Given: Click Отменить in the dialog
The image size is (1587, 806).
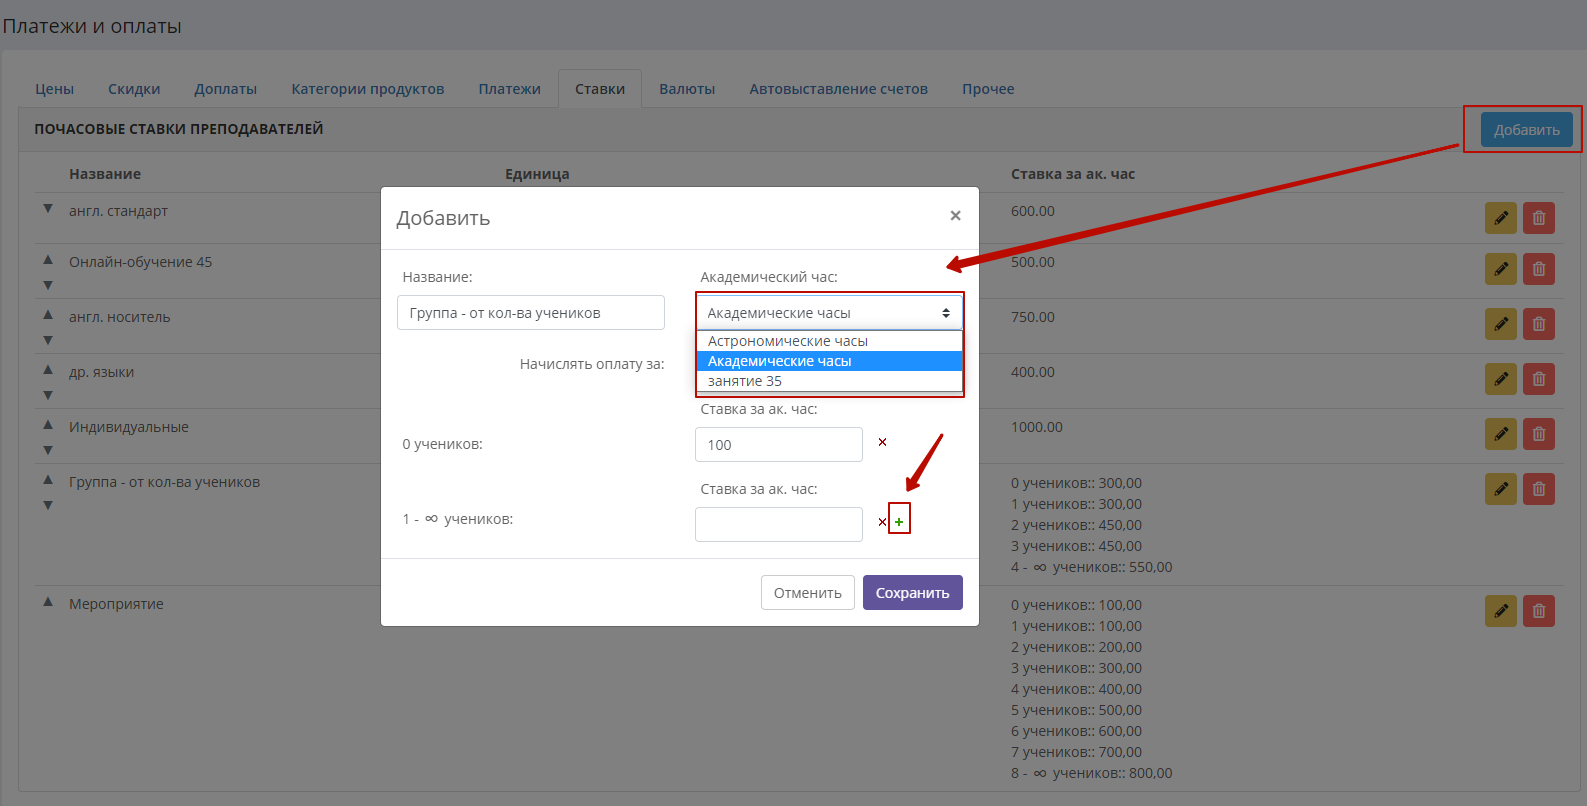Looking at the screenshot, I should 808,593.
